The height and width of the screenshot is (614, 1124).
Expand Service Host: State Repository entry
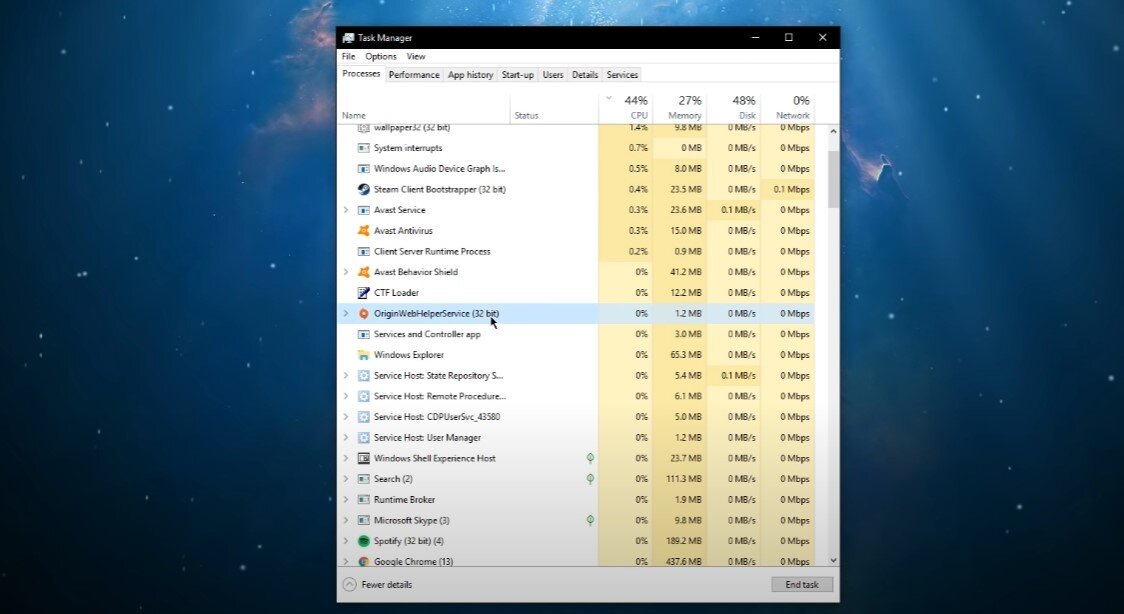pos(346,375)
